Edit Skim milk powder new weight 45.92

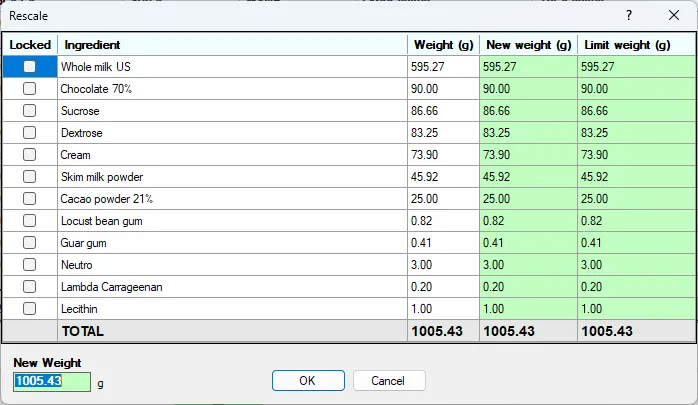(x=528, y=177)
